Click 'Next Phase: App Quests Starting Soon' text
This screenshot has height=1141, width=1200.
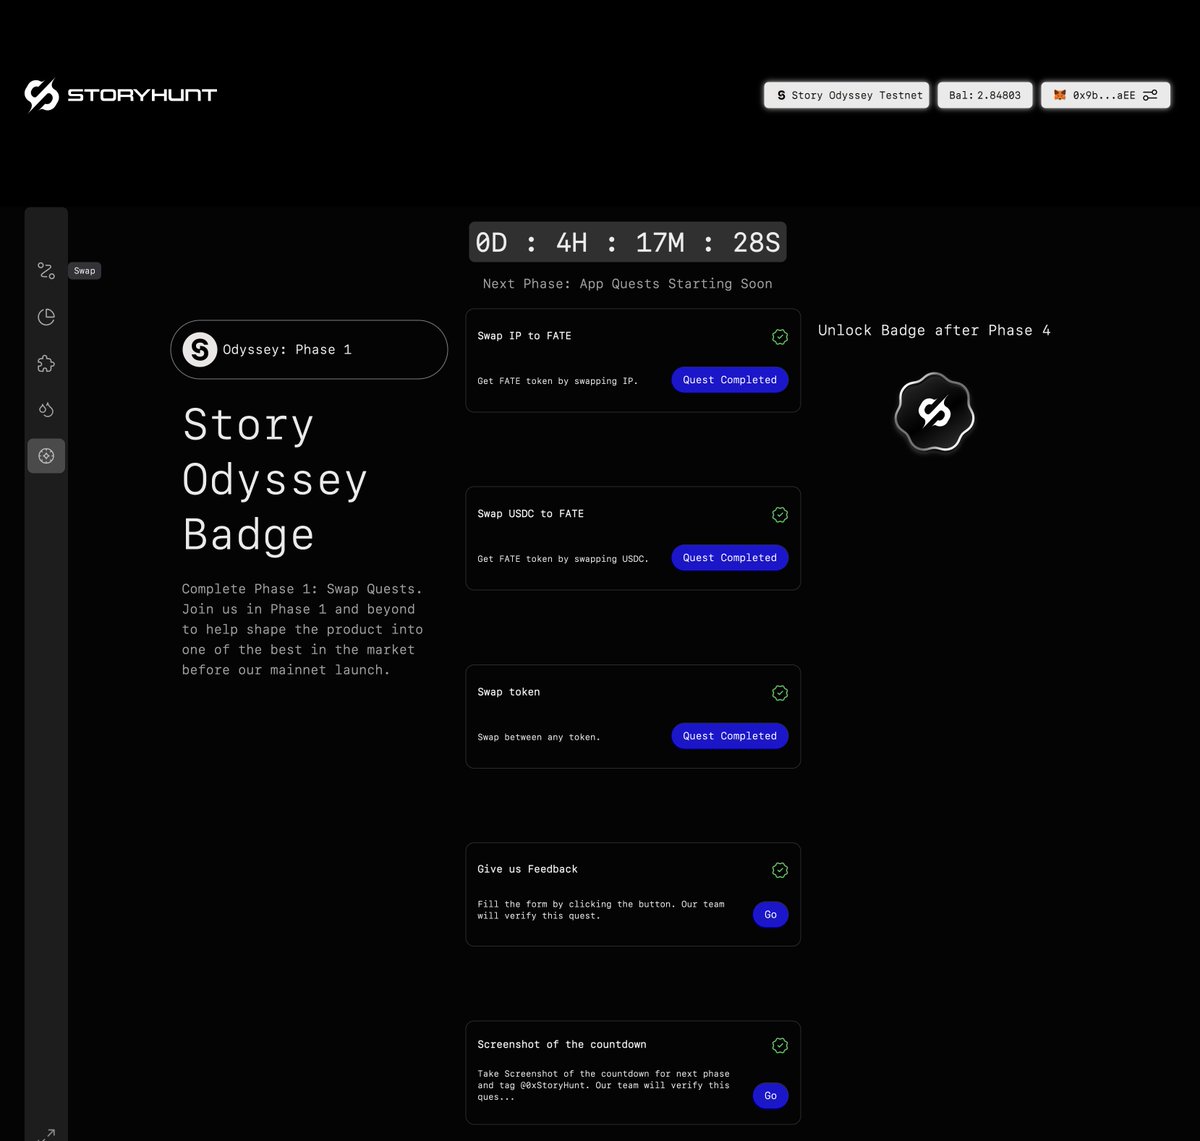tap(628, 284)
